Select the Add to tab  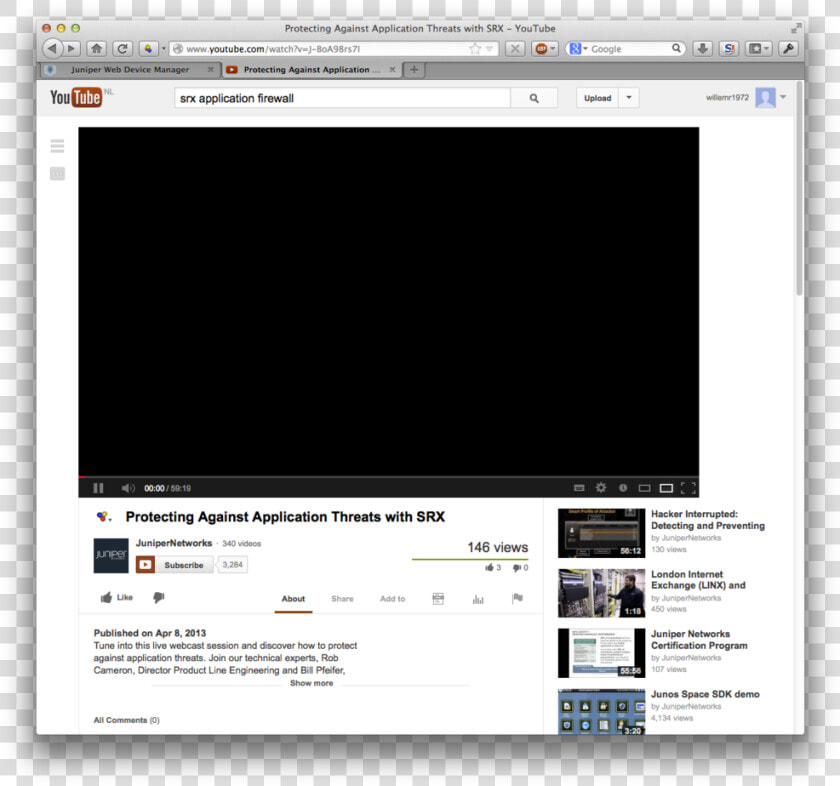point(392,599)
